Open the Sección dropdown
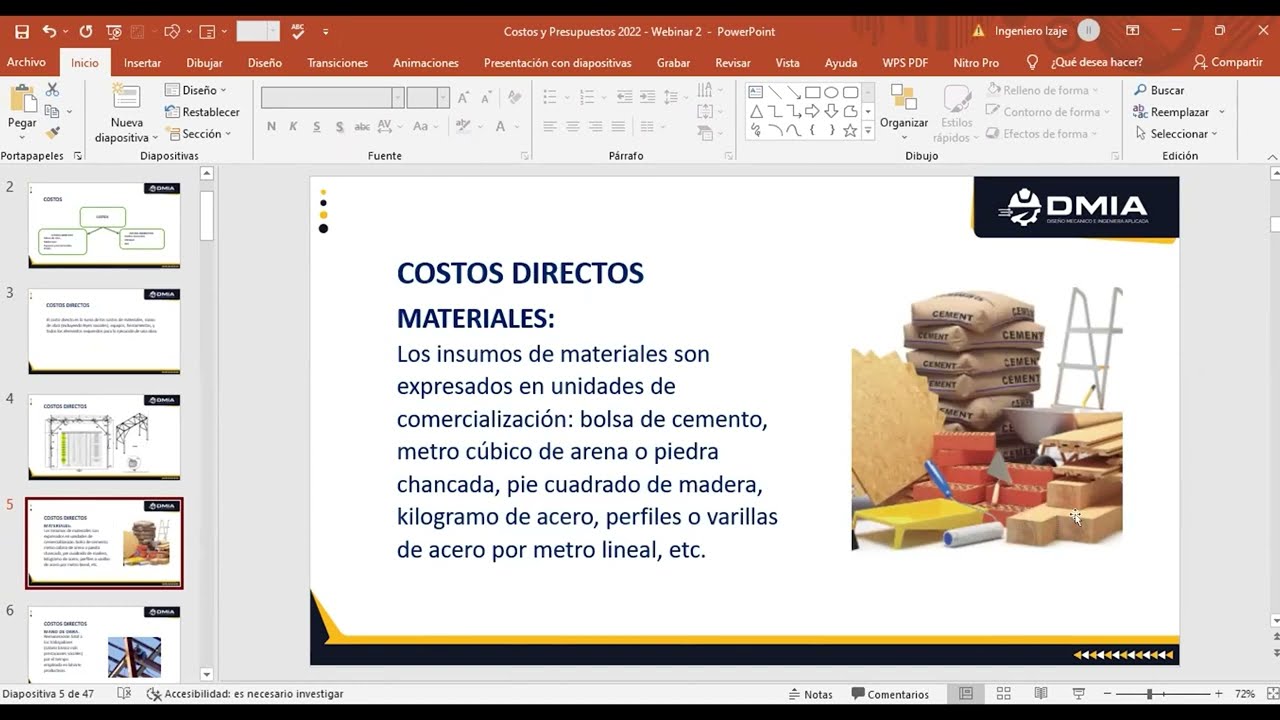The width and height of the screenshot is (1280, 720). [x=199, y=134]
